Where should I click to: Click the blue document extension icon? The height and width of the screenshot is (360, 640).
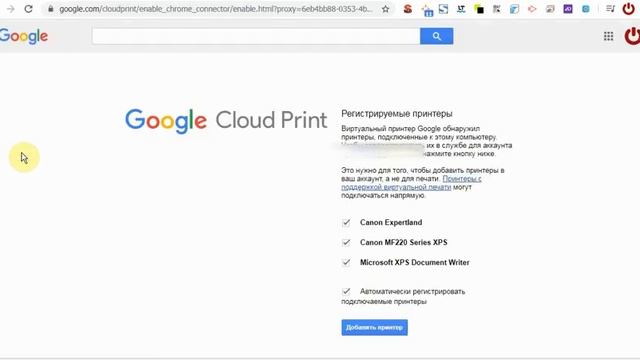[x=514, y=9]
